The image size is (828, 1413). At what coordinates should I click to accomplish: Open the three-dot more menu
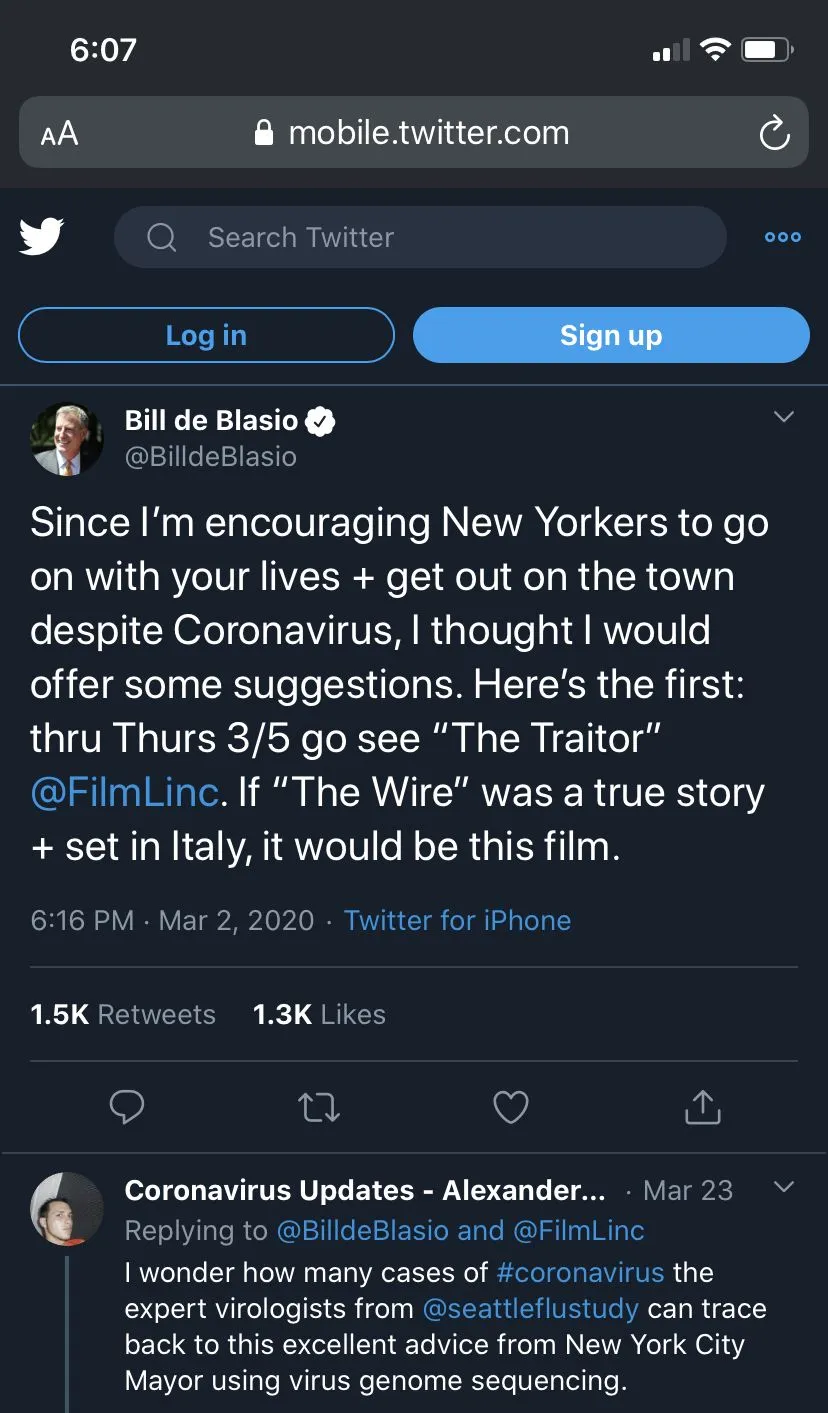pyautogui.click(x=782, y=237)
